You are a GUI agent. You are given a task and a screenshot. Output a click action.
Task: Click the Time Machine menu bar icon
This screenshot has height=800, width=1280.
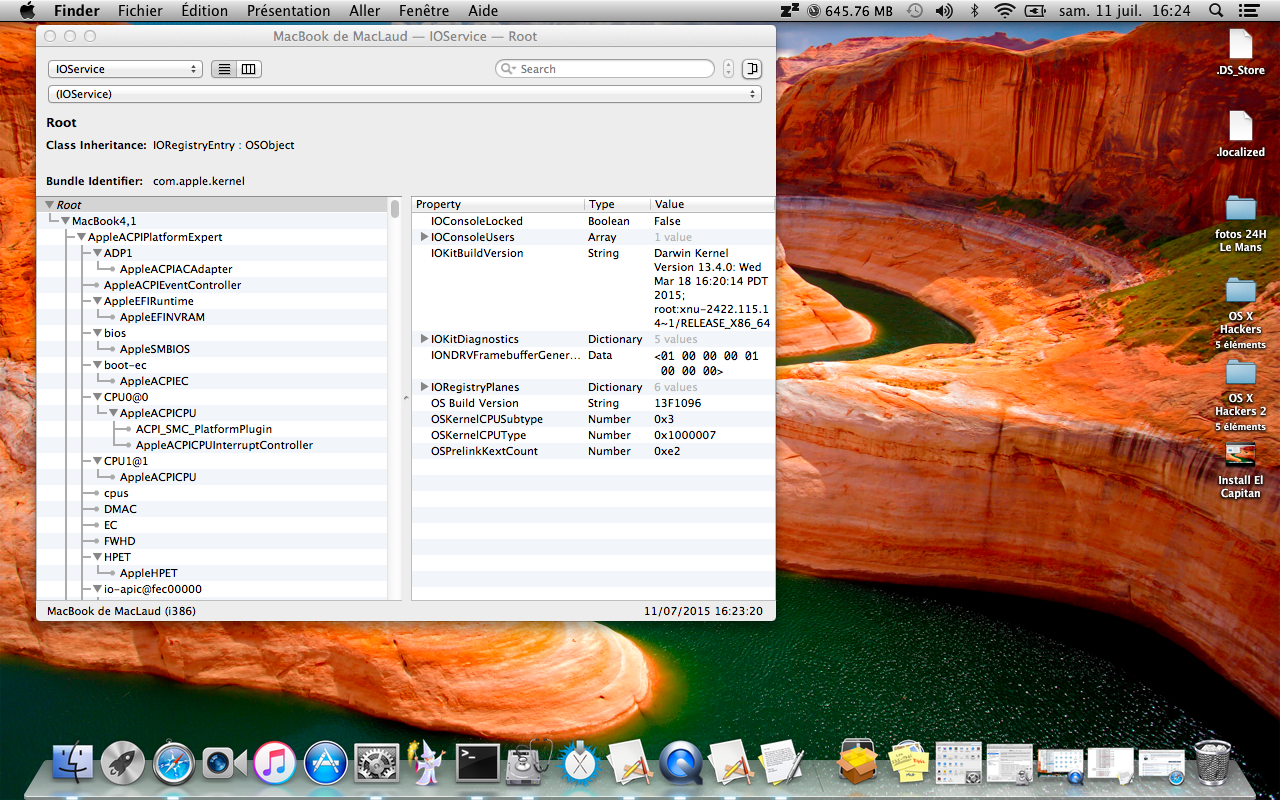[914, 11]
